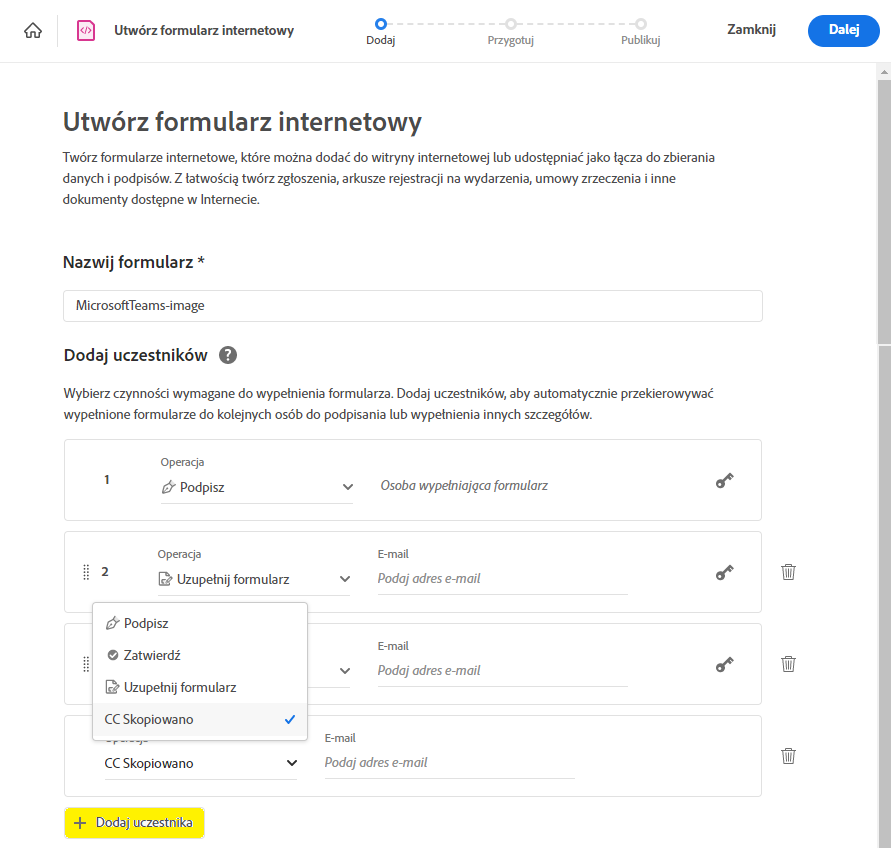The width and height of the screenshot is (891, 848).
Task: Delete participant 2 with trash icon
Action: point(788,572)
